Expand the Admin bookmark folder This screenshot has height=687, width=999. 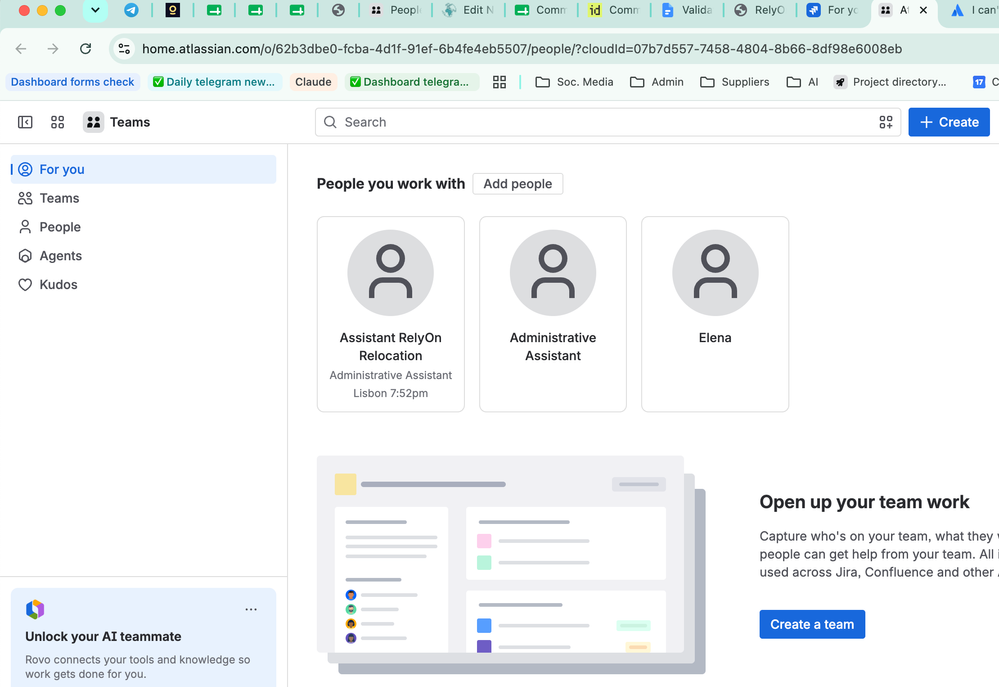tap(657, 82)
